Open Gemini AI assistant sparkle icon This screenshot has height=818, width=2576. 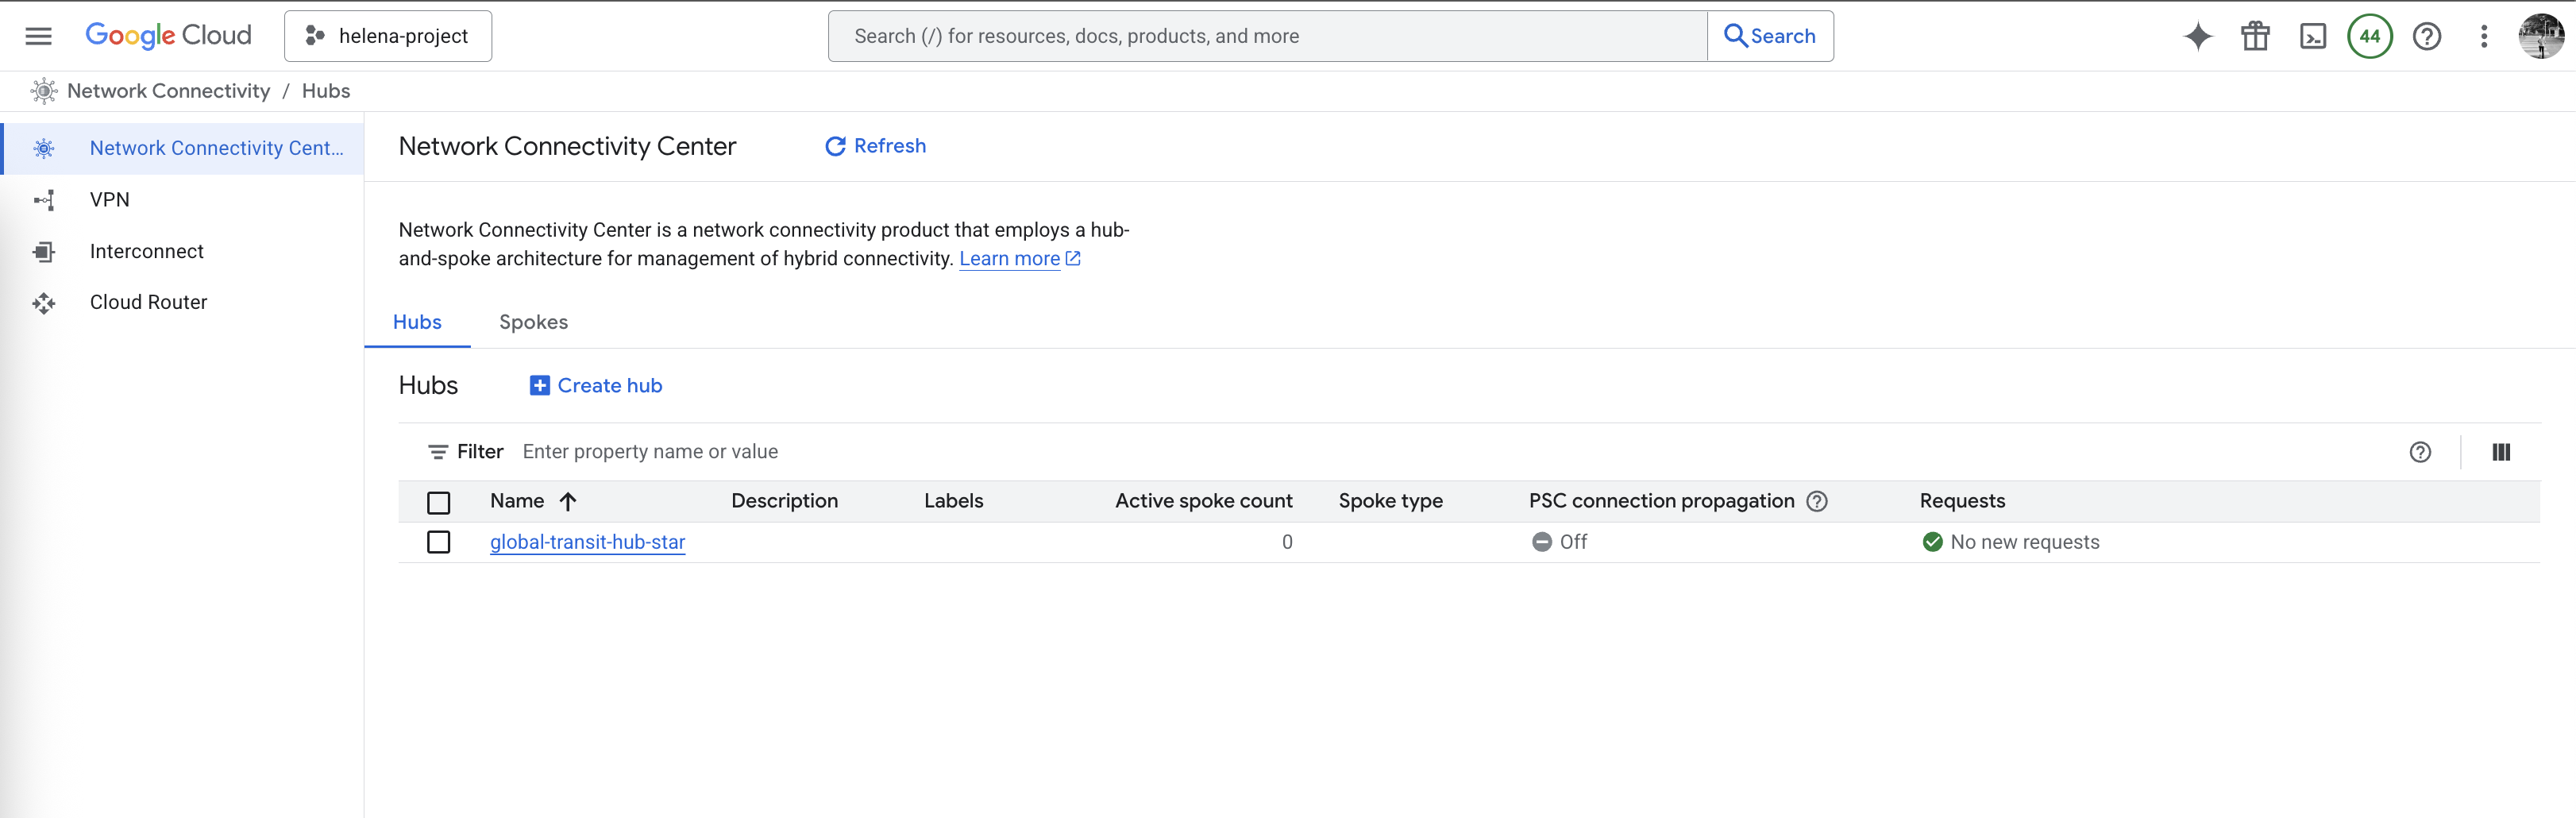point(2197,37)
